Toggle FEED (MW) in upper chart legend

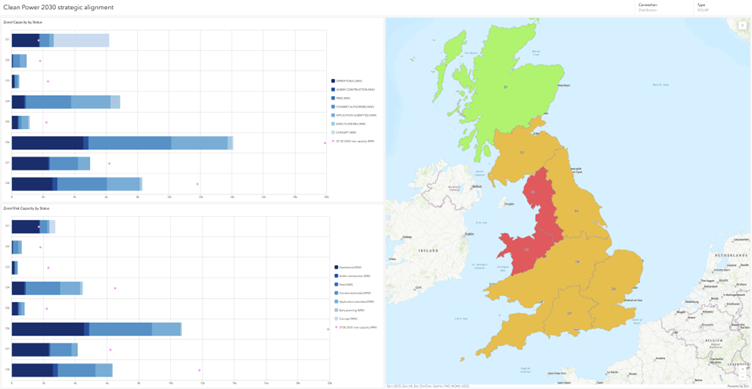341,97
